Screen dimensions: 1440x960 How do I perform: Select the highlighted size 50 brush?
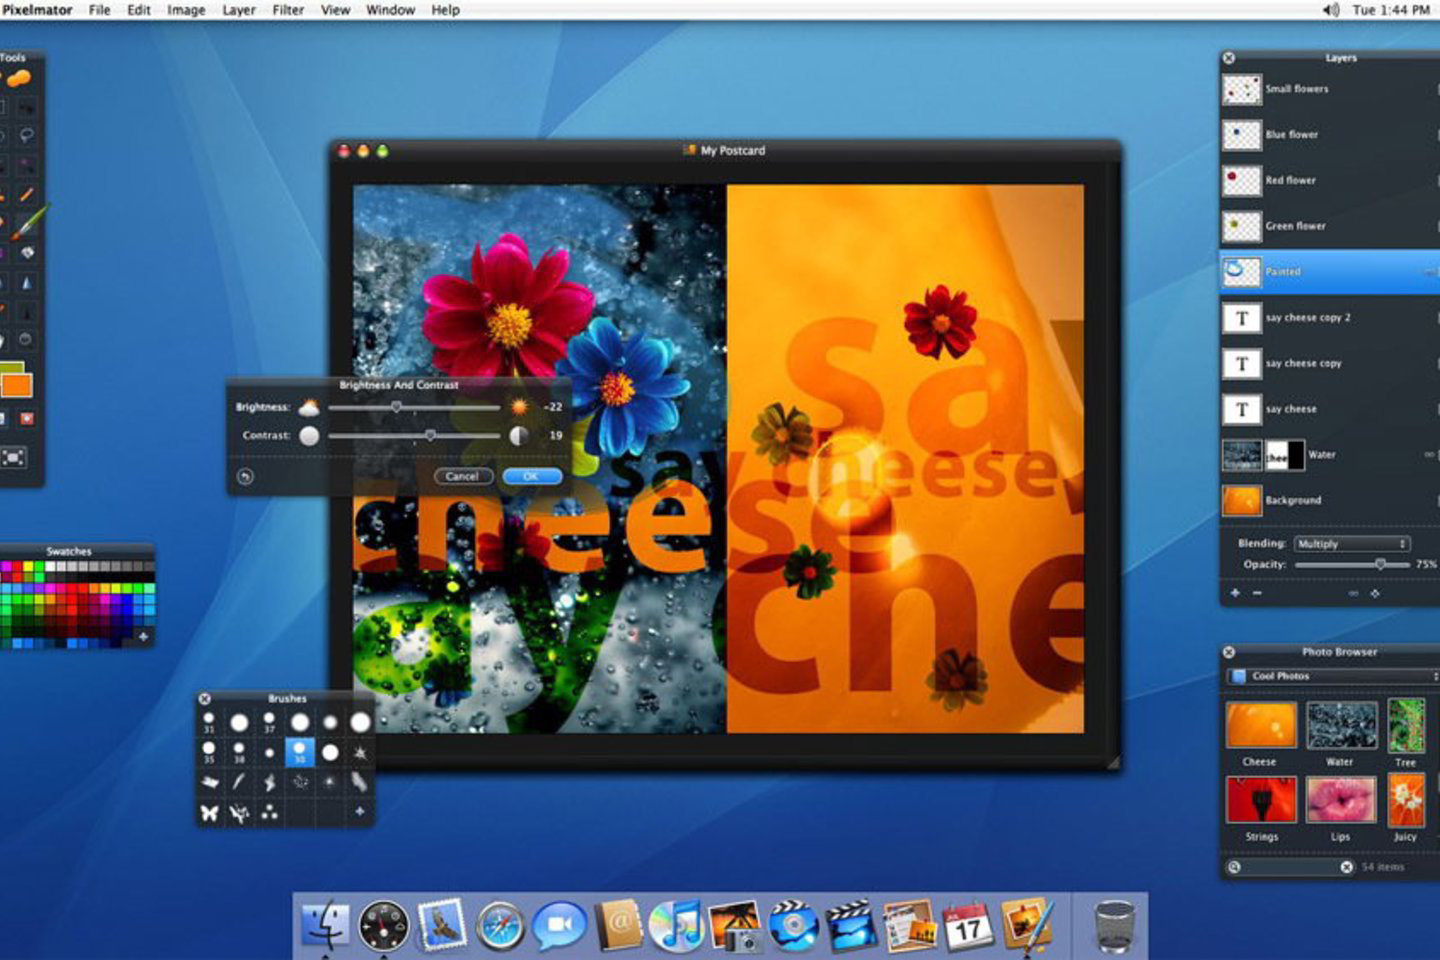(x=299, y=752)
